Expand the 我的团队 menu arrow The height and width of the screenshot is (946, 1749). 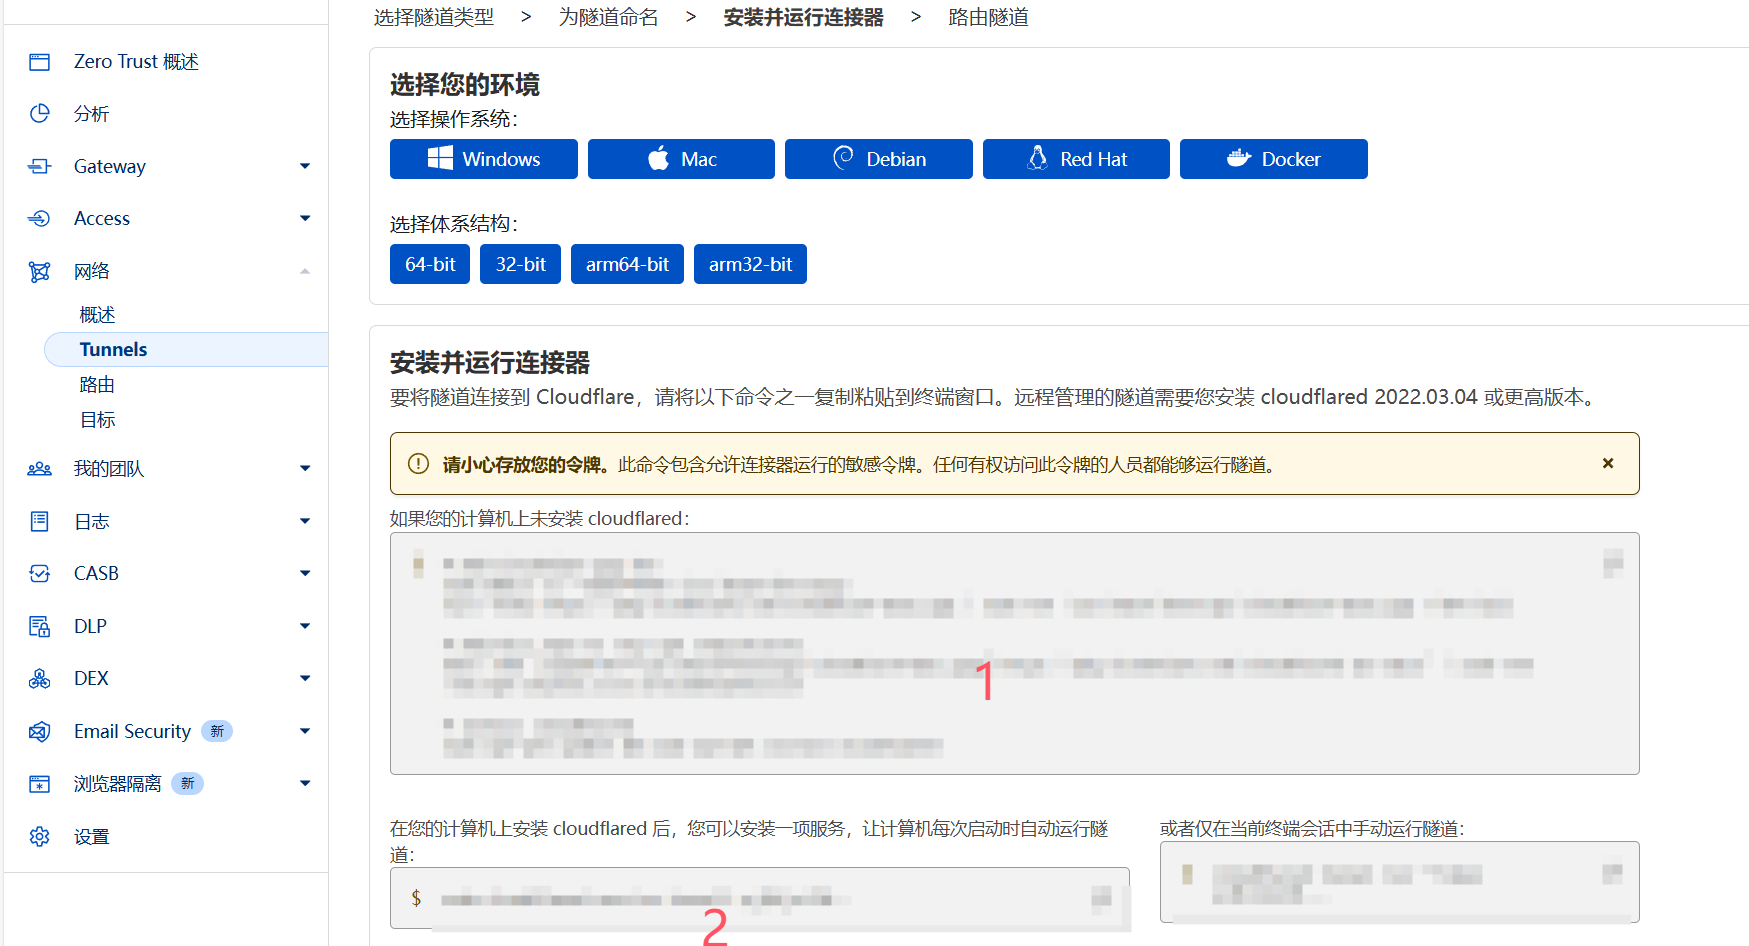point(305,468)
